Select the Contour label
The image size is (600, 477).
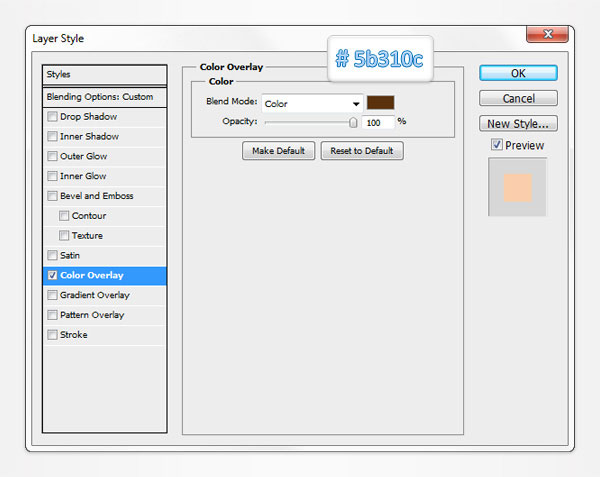[x=89, y=216]
